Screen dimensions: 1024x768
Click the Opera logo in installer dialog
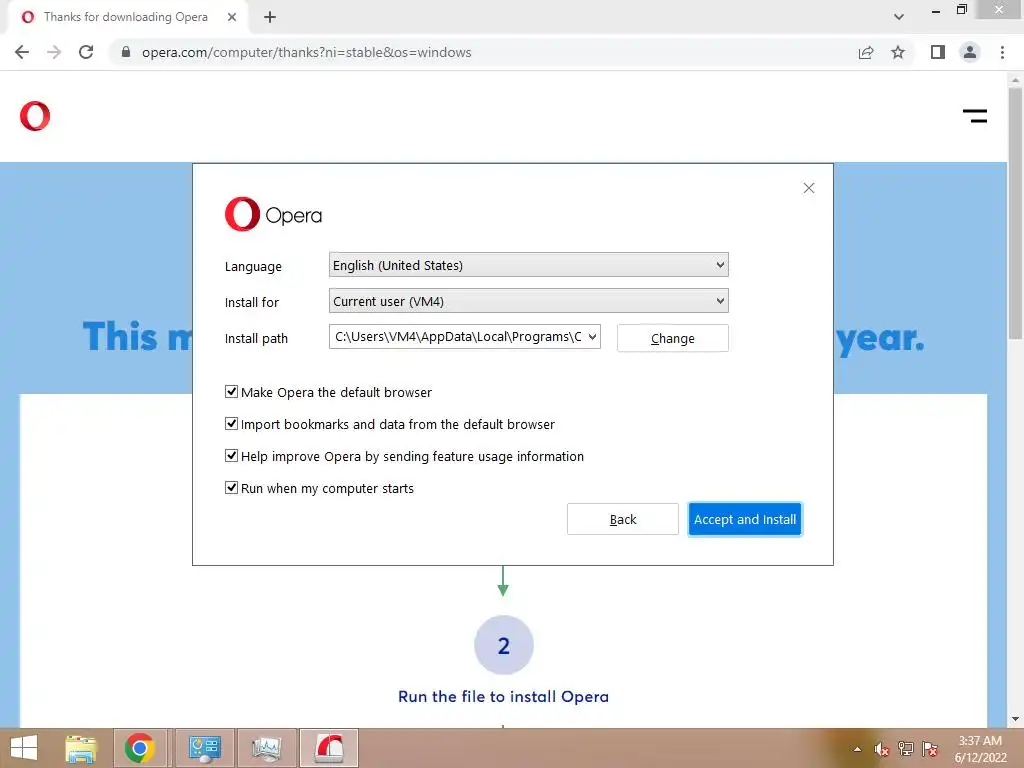coord(273,214)
